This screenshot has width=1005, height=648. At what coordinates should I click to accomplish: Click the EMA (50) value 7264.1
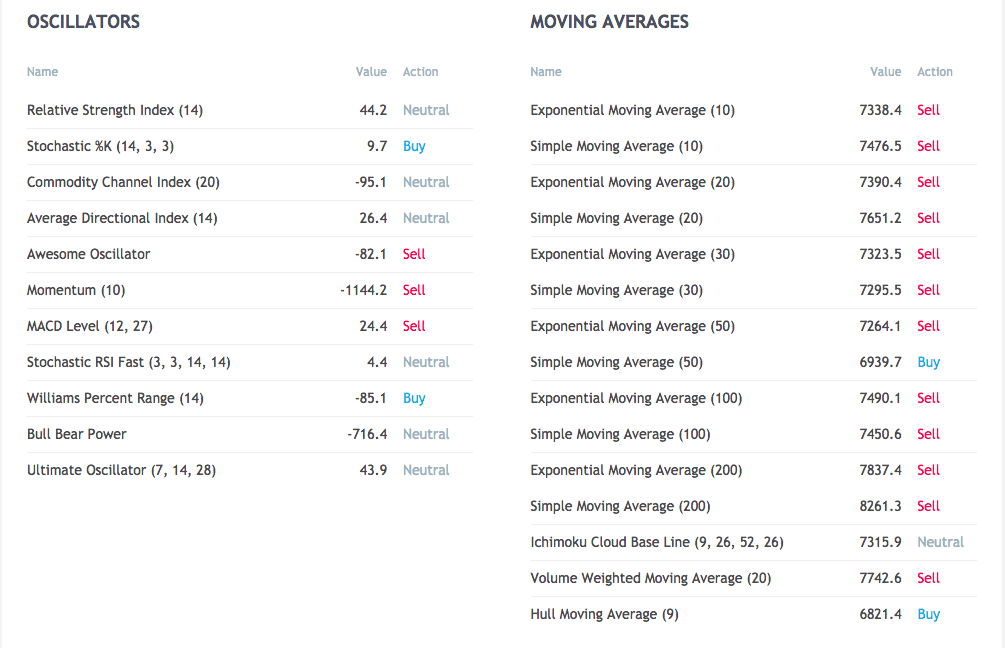click(x=880, y=326)
